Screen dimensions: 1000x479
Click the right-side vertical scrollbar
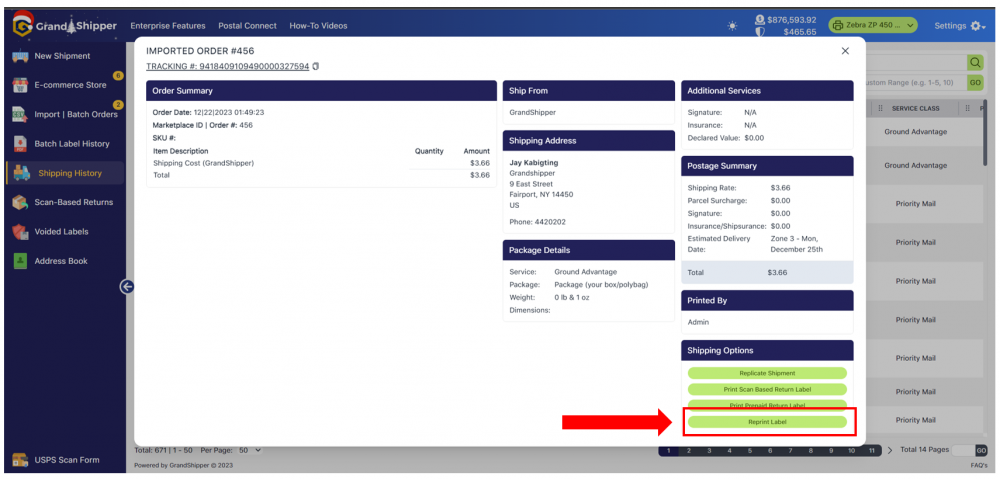pos(987,134)
